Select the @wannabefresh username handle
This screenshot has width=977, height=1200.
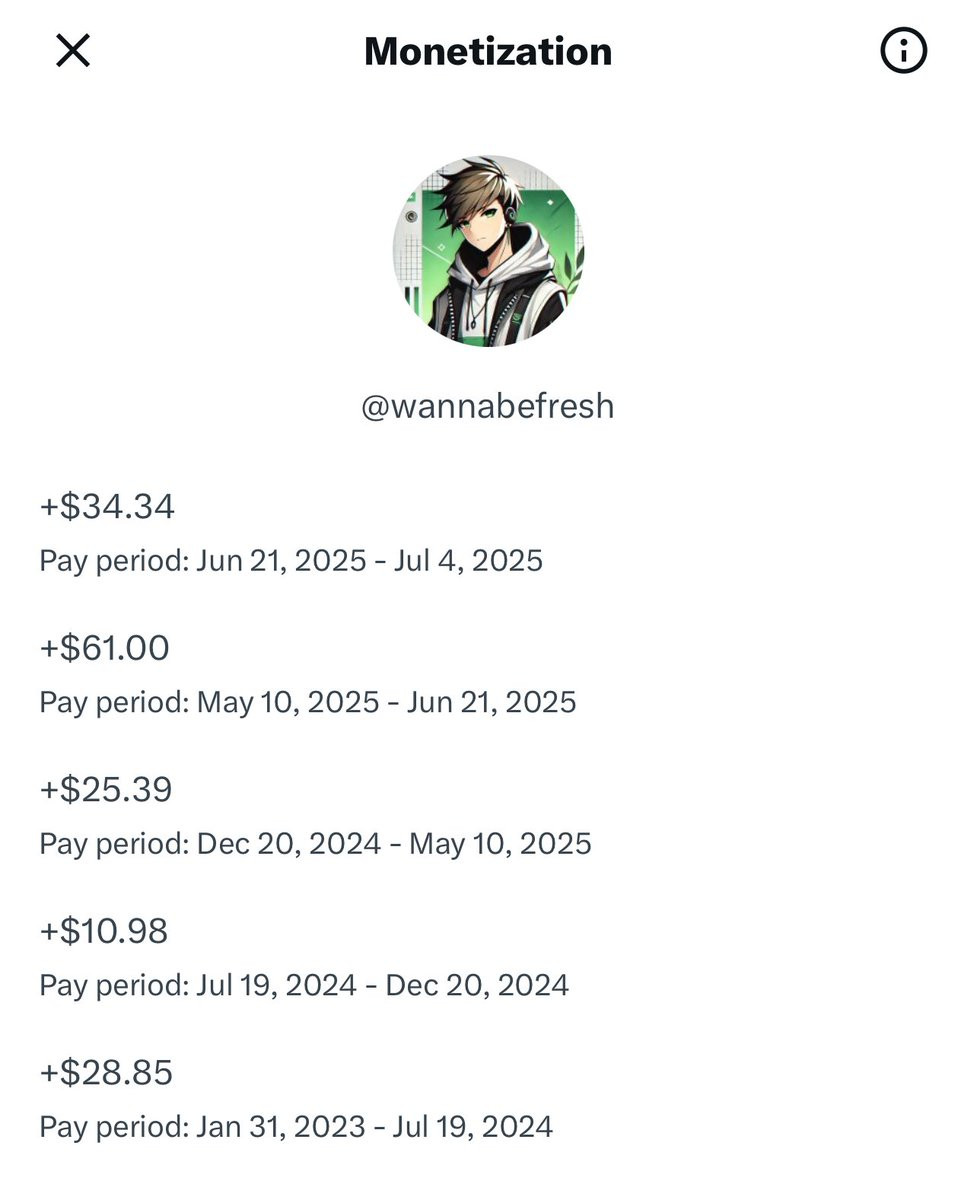pos(488,406)
